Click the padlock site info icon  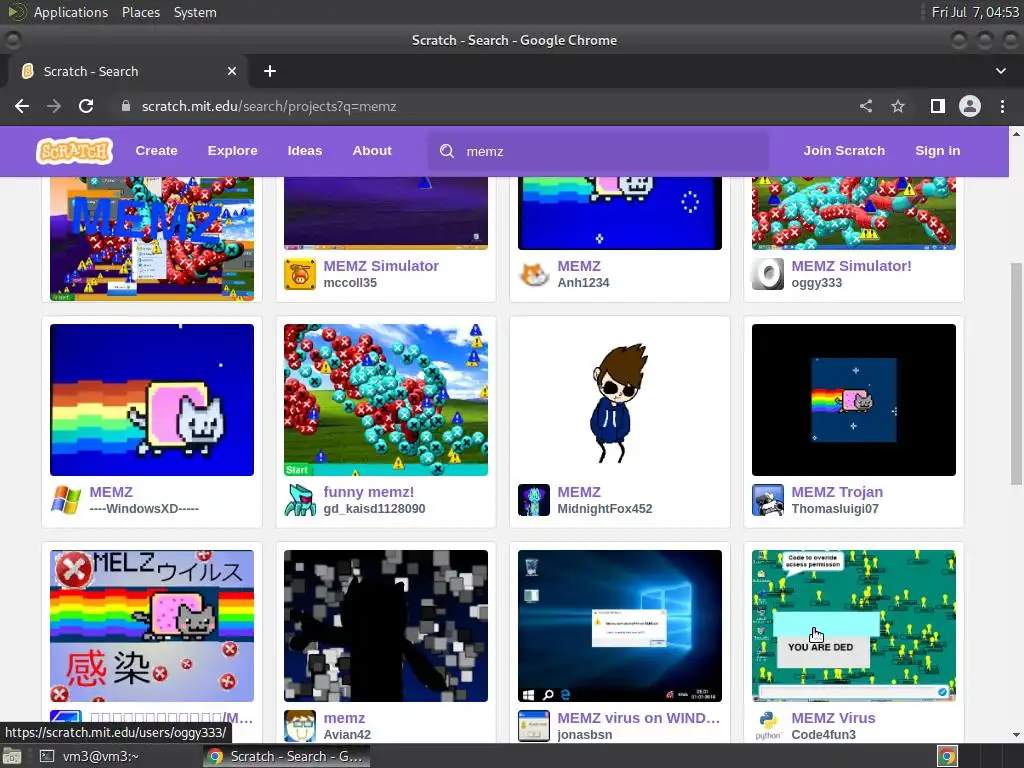click(x=126, y=106)
